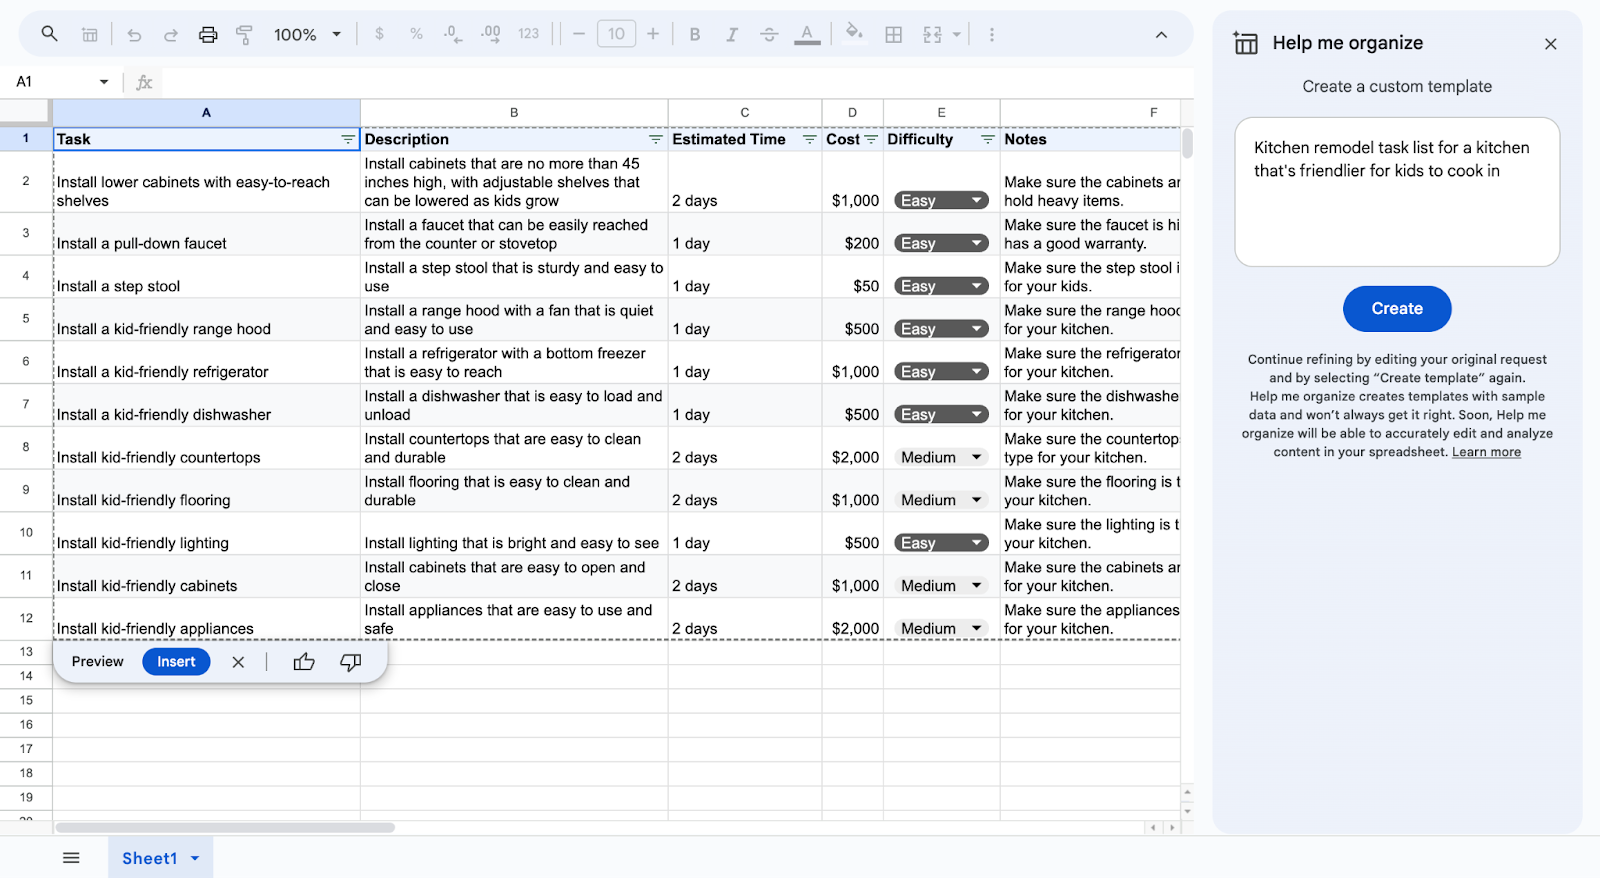Format as currency with dollar icon
1600x878 pixels.
(379, 34)
